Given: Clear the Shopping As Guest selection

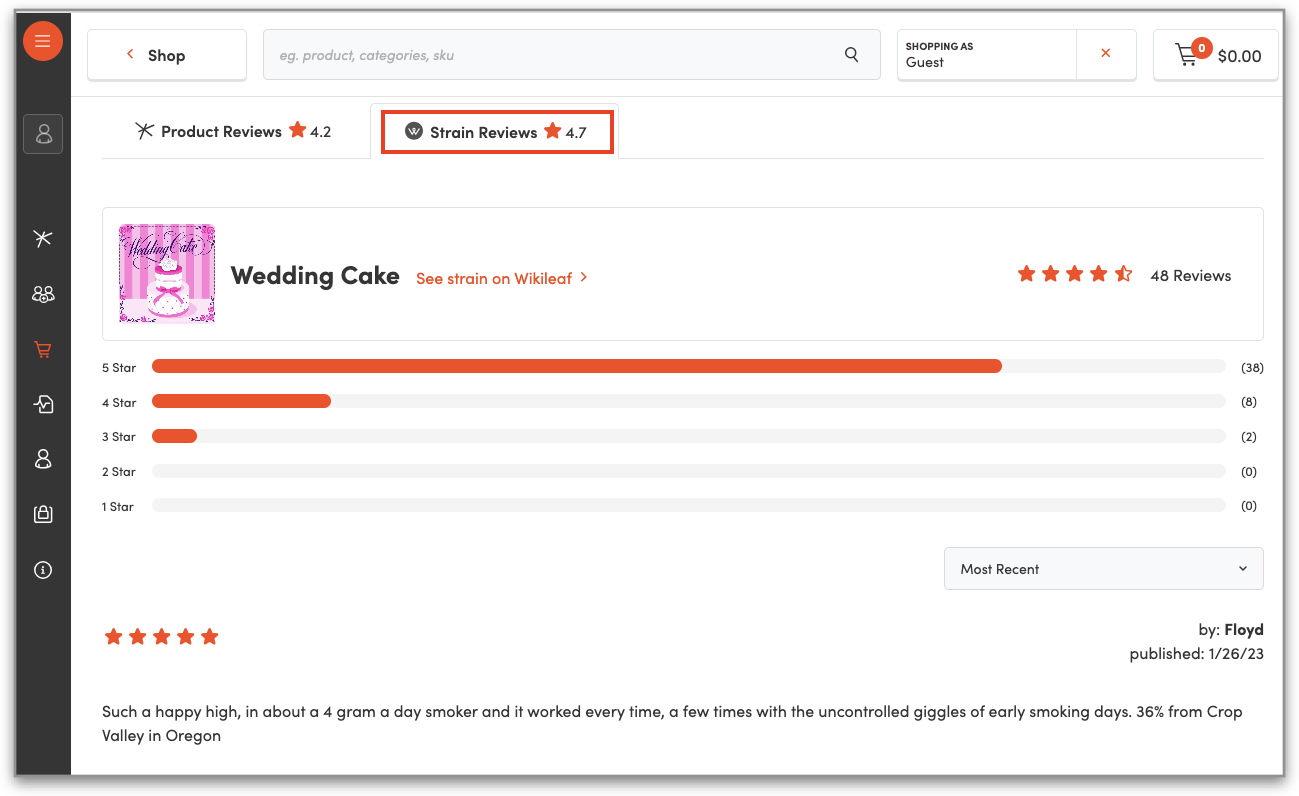Looking at the screenshot, I should [x=1105, y=54].
